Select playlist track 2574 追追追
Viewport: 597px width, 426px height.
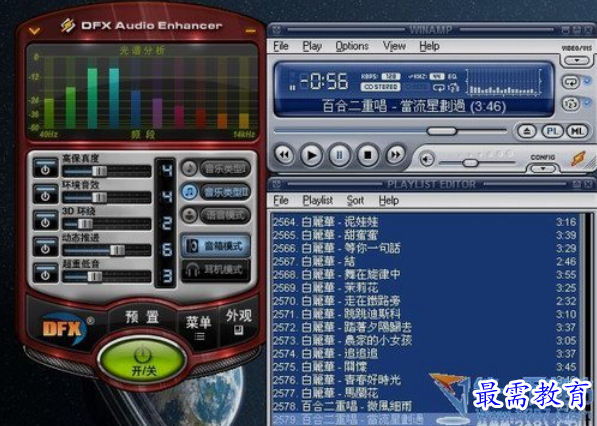tap(425, 354)
